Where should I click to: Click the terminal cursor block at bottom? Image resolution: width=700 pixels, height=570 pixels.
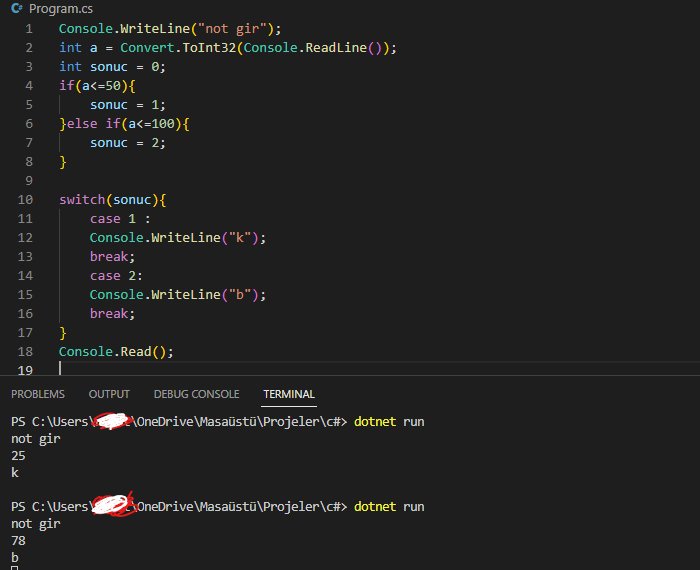point(15,568)
